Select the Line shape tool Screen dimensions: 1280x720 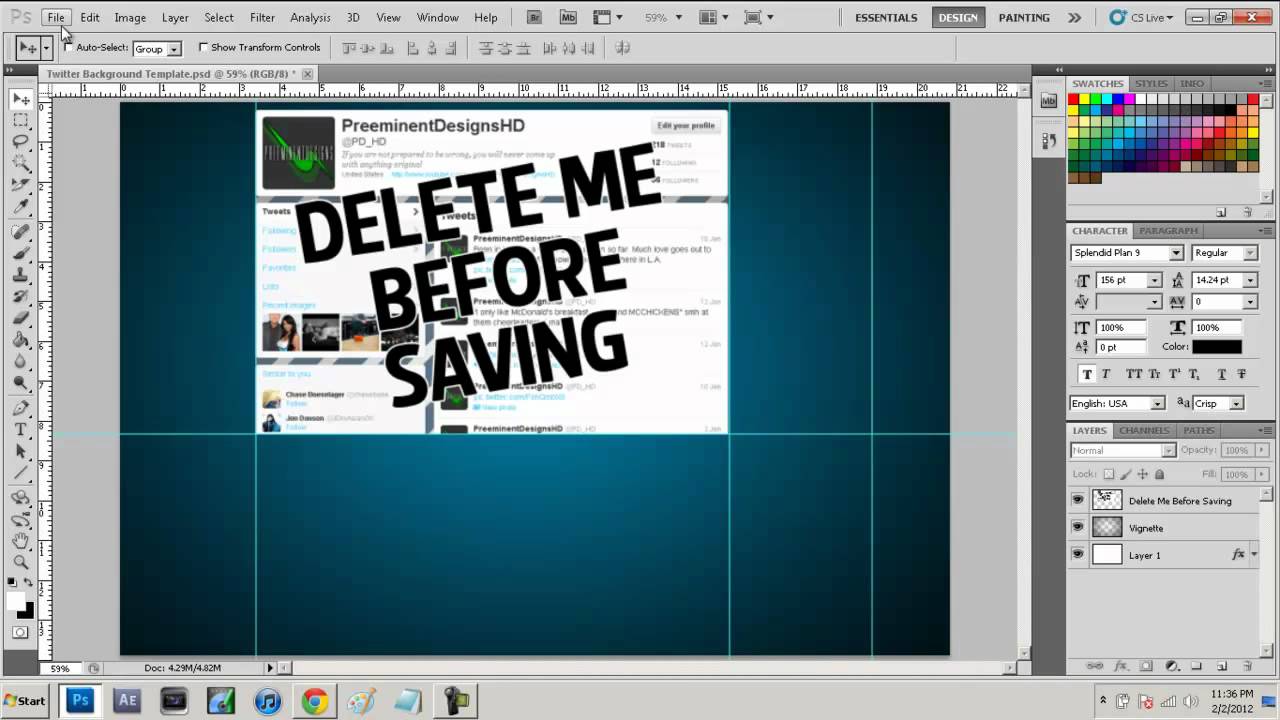point(20,473)
